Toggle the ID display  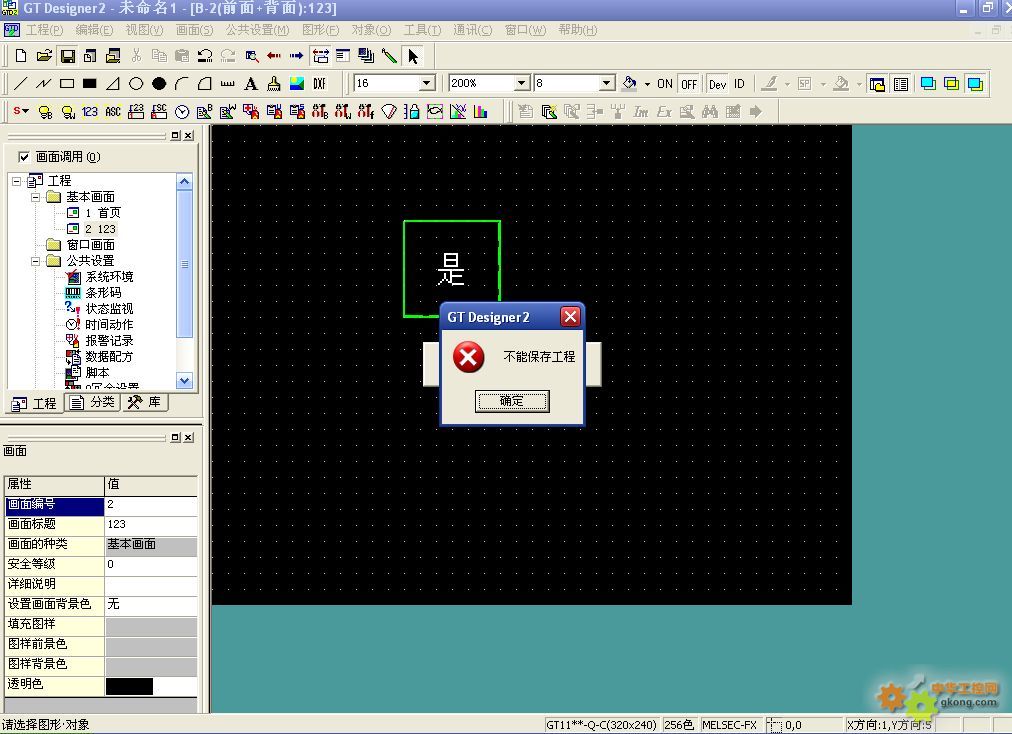click(739, 84)
